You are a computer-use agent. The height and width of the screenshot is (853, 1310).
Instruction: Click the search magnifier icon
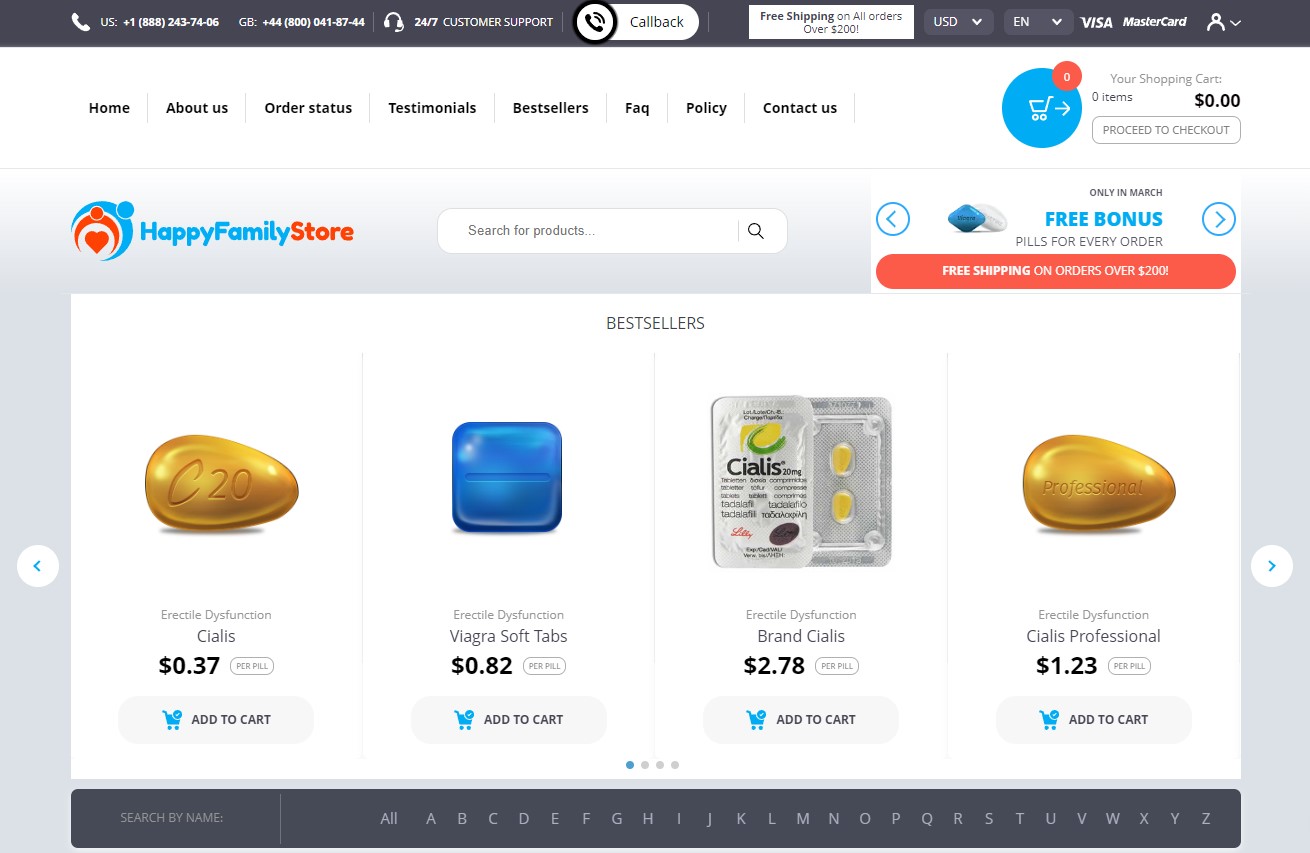pyautogui.click(x=756, y=231)
